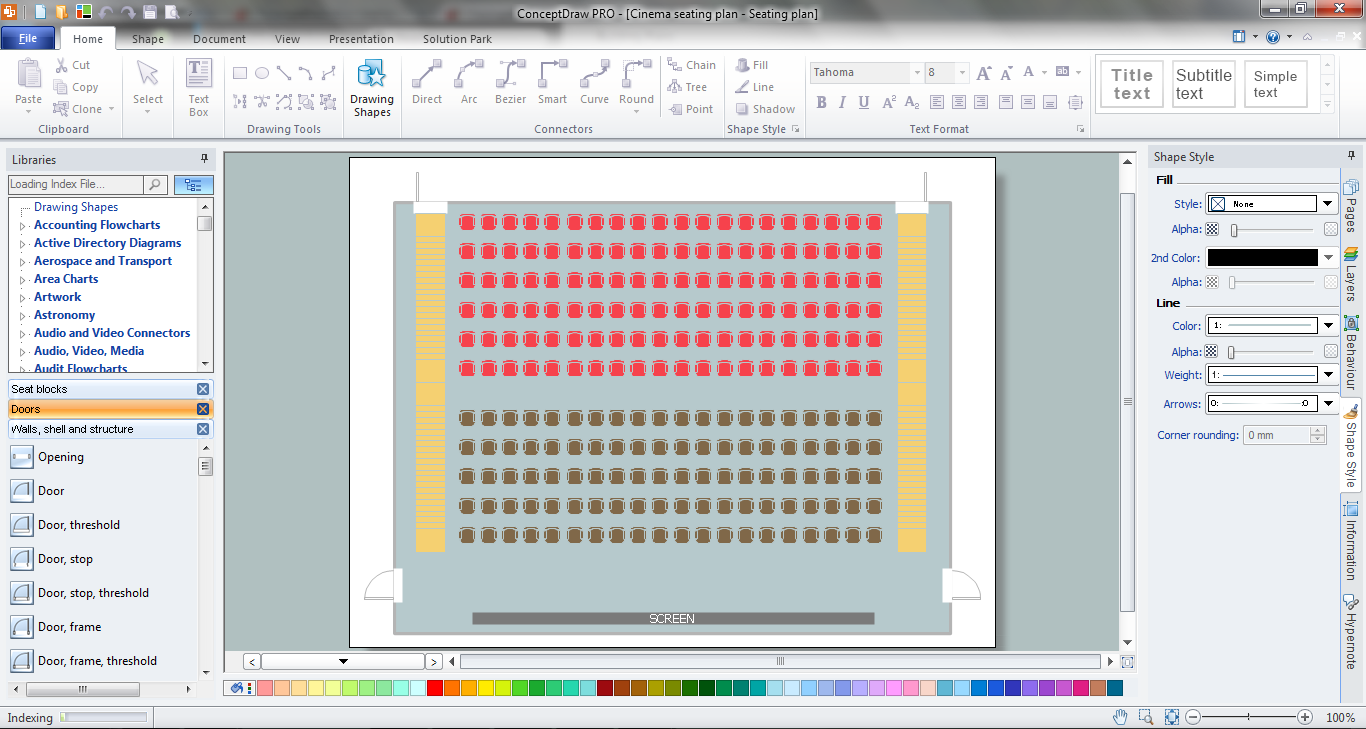Close the Seat blocks library
Viewport: 1366px width, 729px height.
(x=203, y=389)
